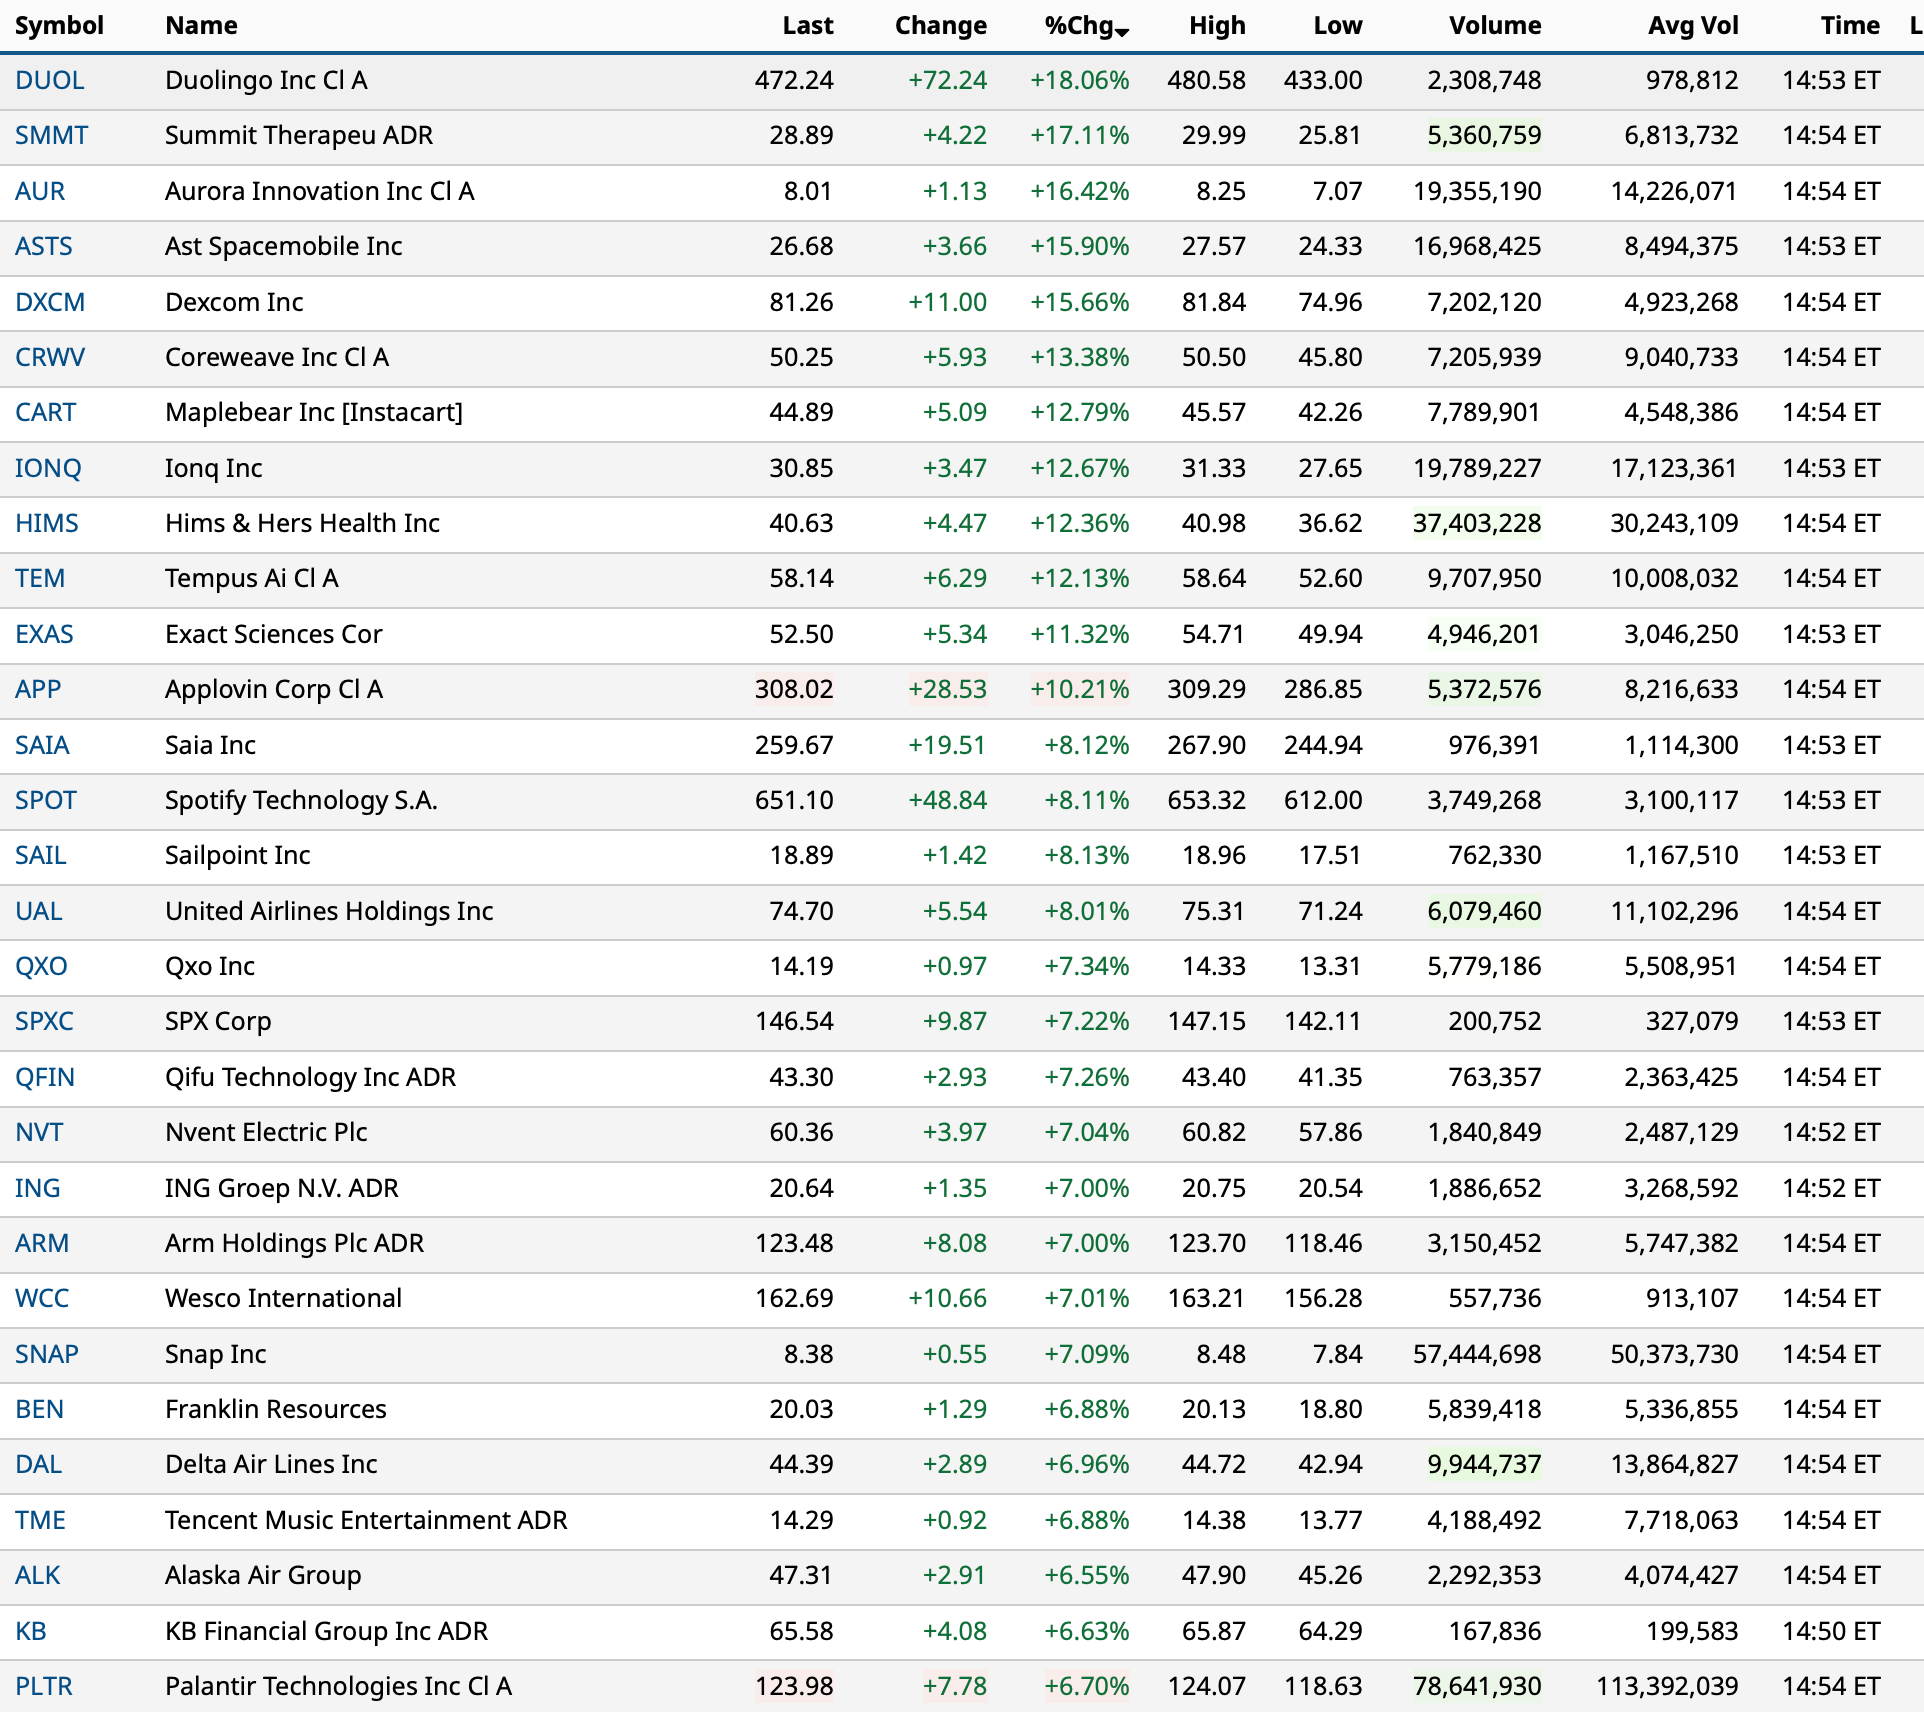Click the Last column header

tap(807, 25)
